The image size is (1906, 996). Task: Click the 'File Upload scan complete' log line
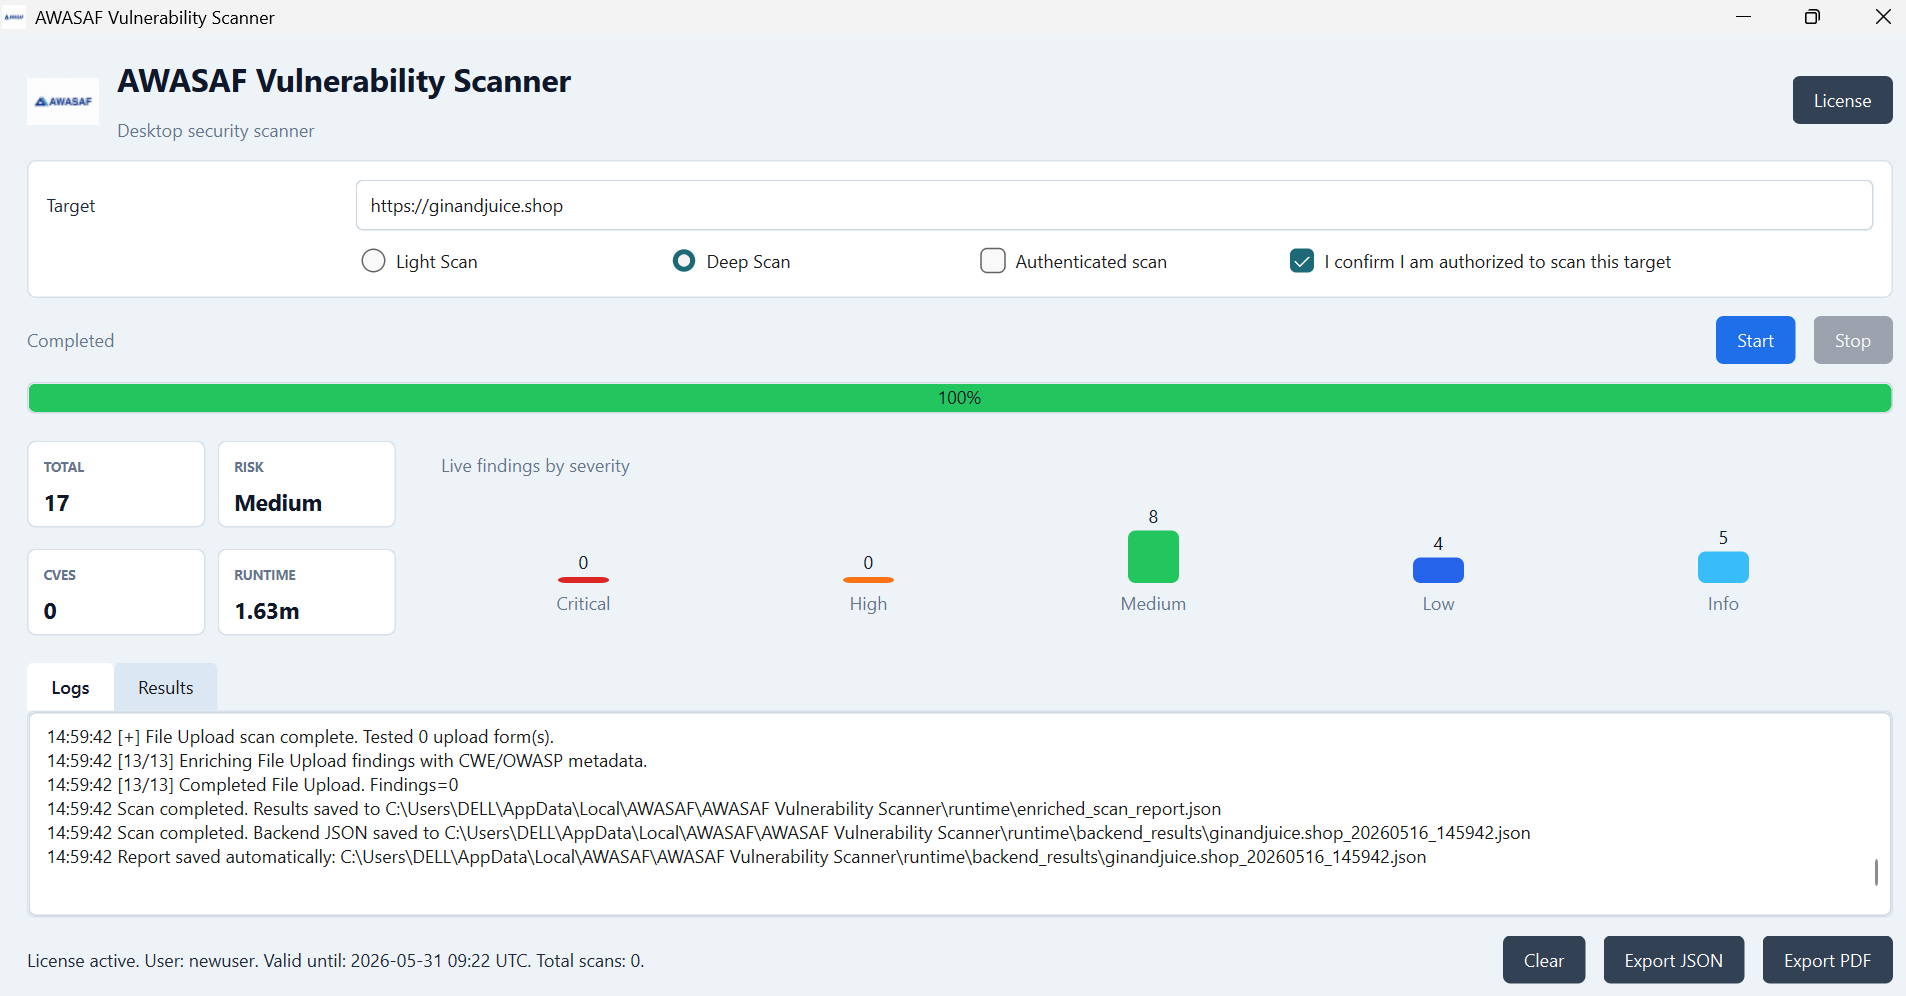coord(300,737)
